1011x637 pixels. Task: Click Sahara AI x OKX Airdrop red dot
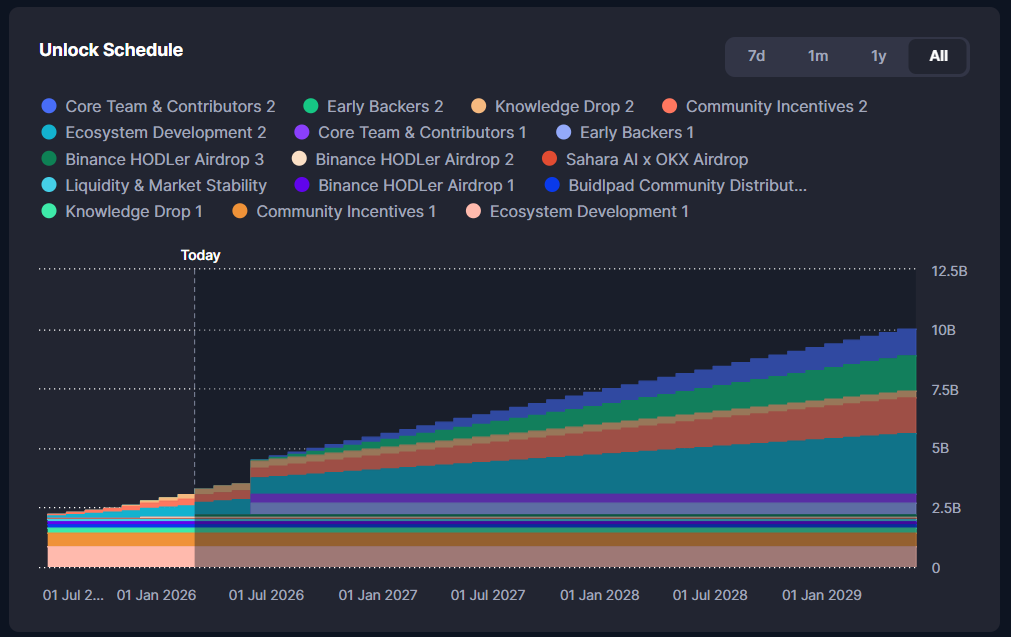click(x=549, y=159)
